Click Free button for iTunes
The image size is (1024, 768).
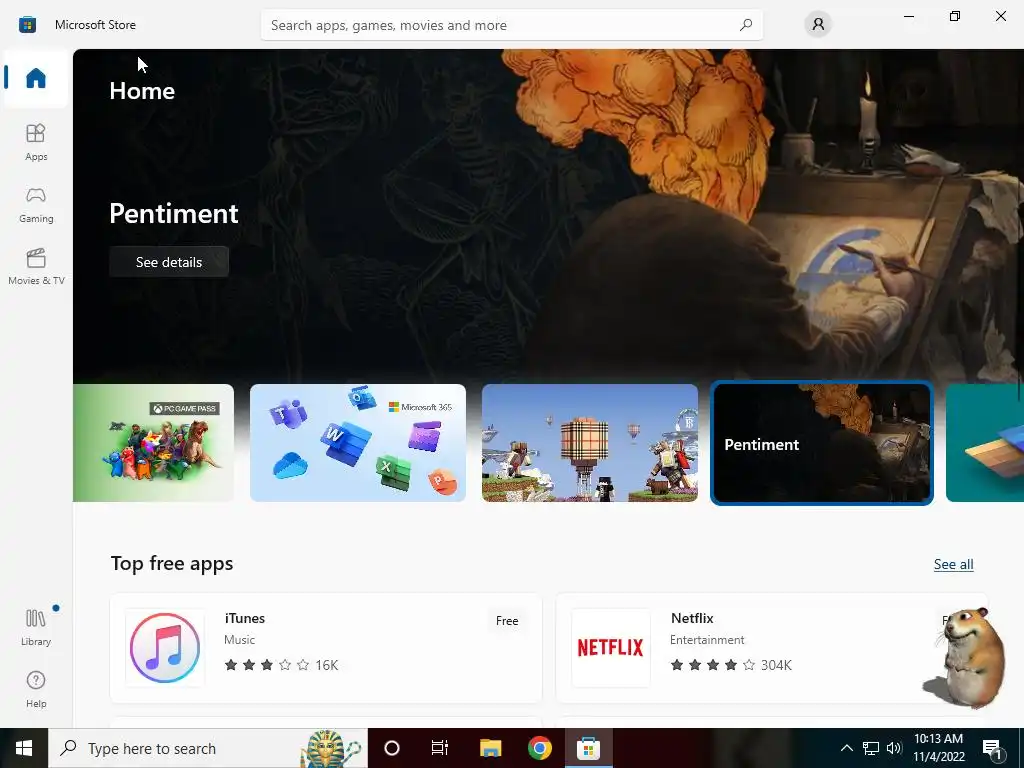507,621
